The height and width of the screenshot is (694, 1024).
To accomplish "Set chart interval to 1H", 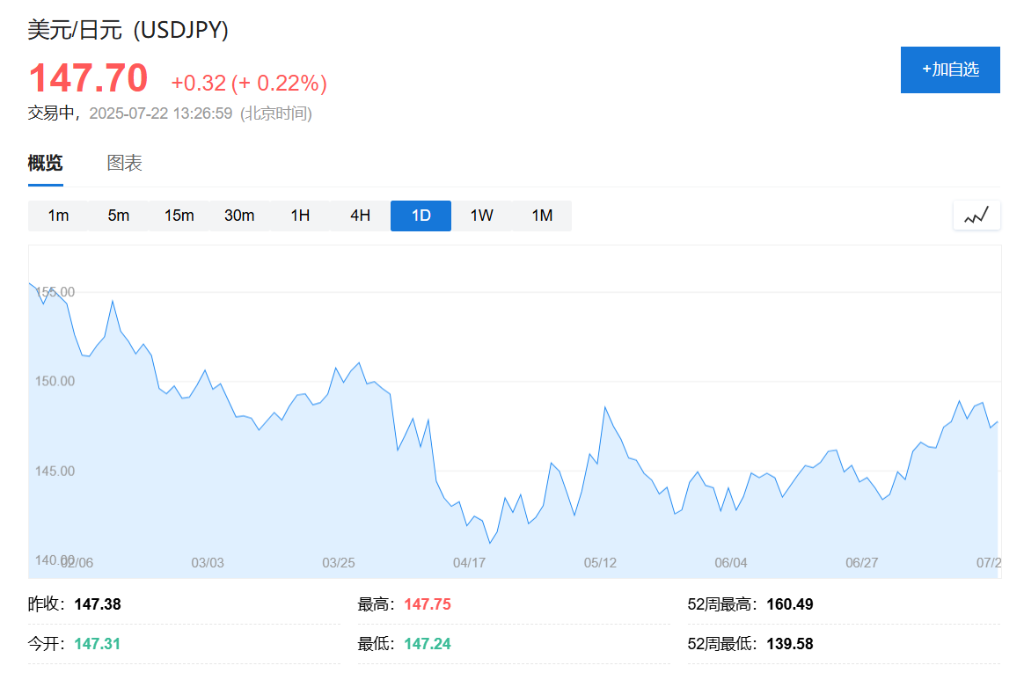I will (300, 216).
